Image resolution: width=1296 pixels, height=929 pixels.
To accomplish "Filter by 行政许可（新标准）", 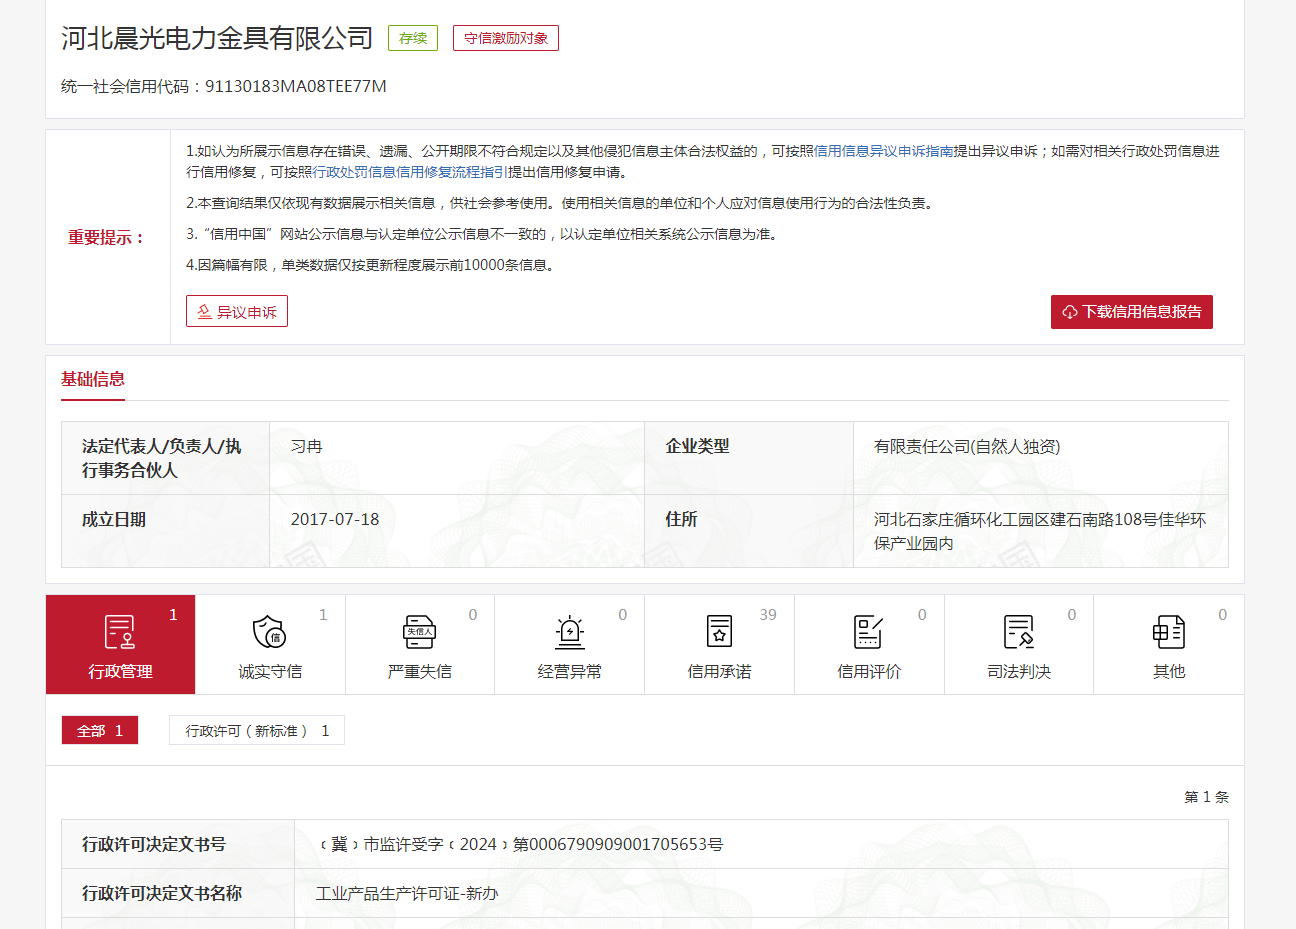I will (257, 731).
